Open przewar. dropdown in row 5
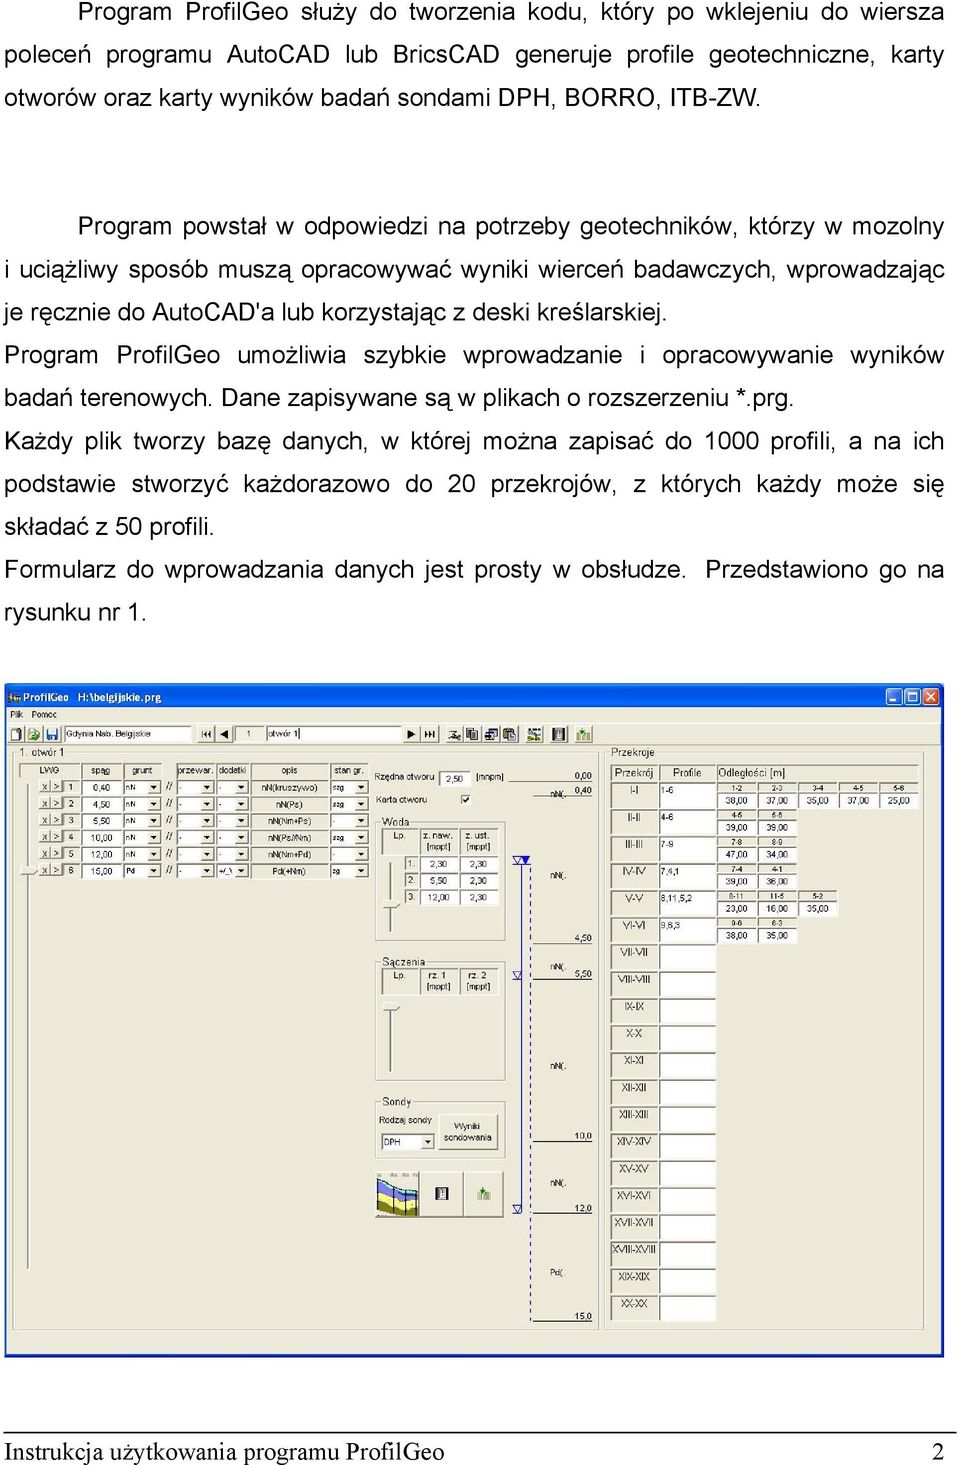 207,854
